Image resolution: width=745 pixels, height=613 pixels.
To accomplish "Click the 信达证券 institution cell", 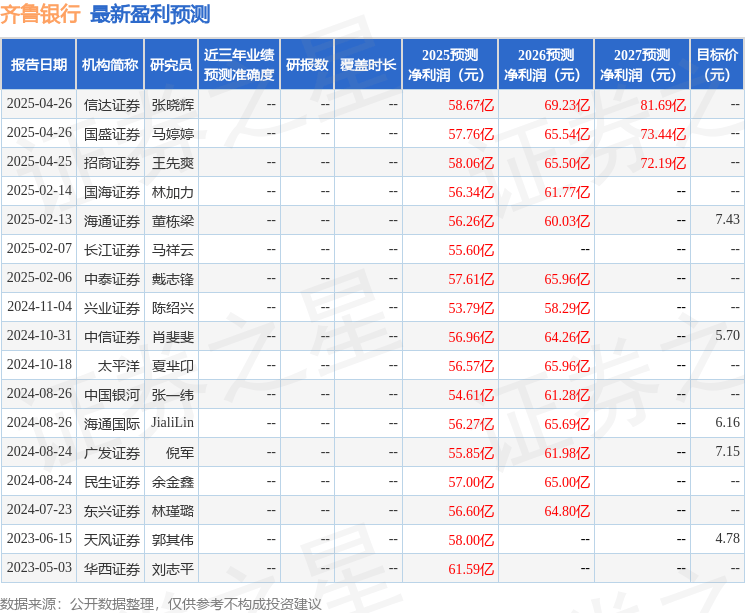I will 112,105.
